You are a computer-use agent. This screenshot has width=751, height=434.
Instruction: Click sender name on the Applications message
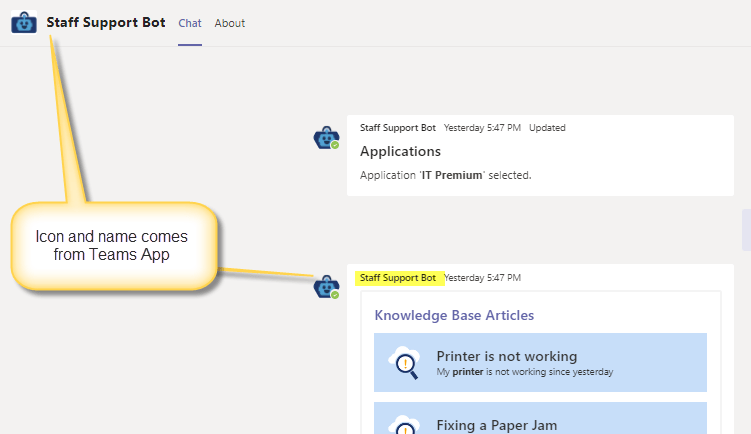(398, 128)
